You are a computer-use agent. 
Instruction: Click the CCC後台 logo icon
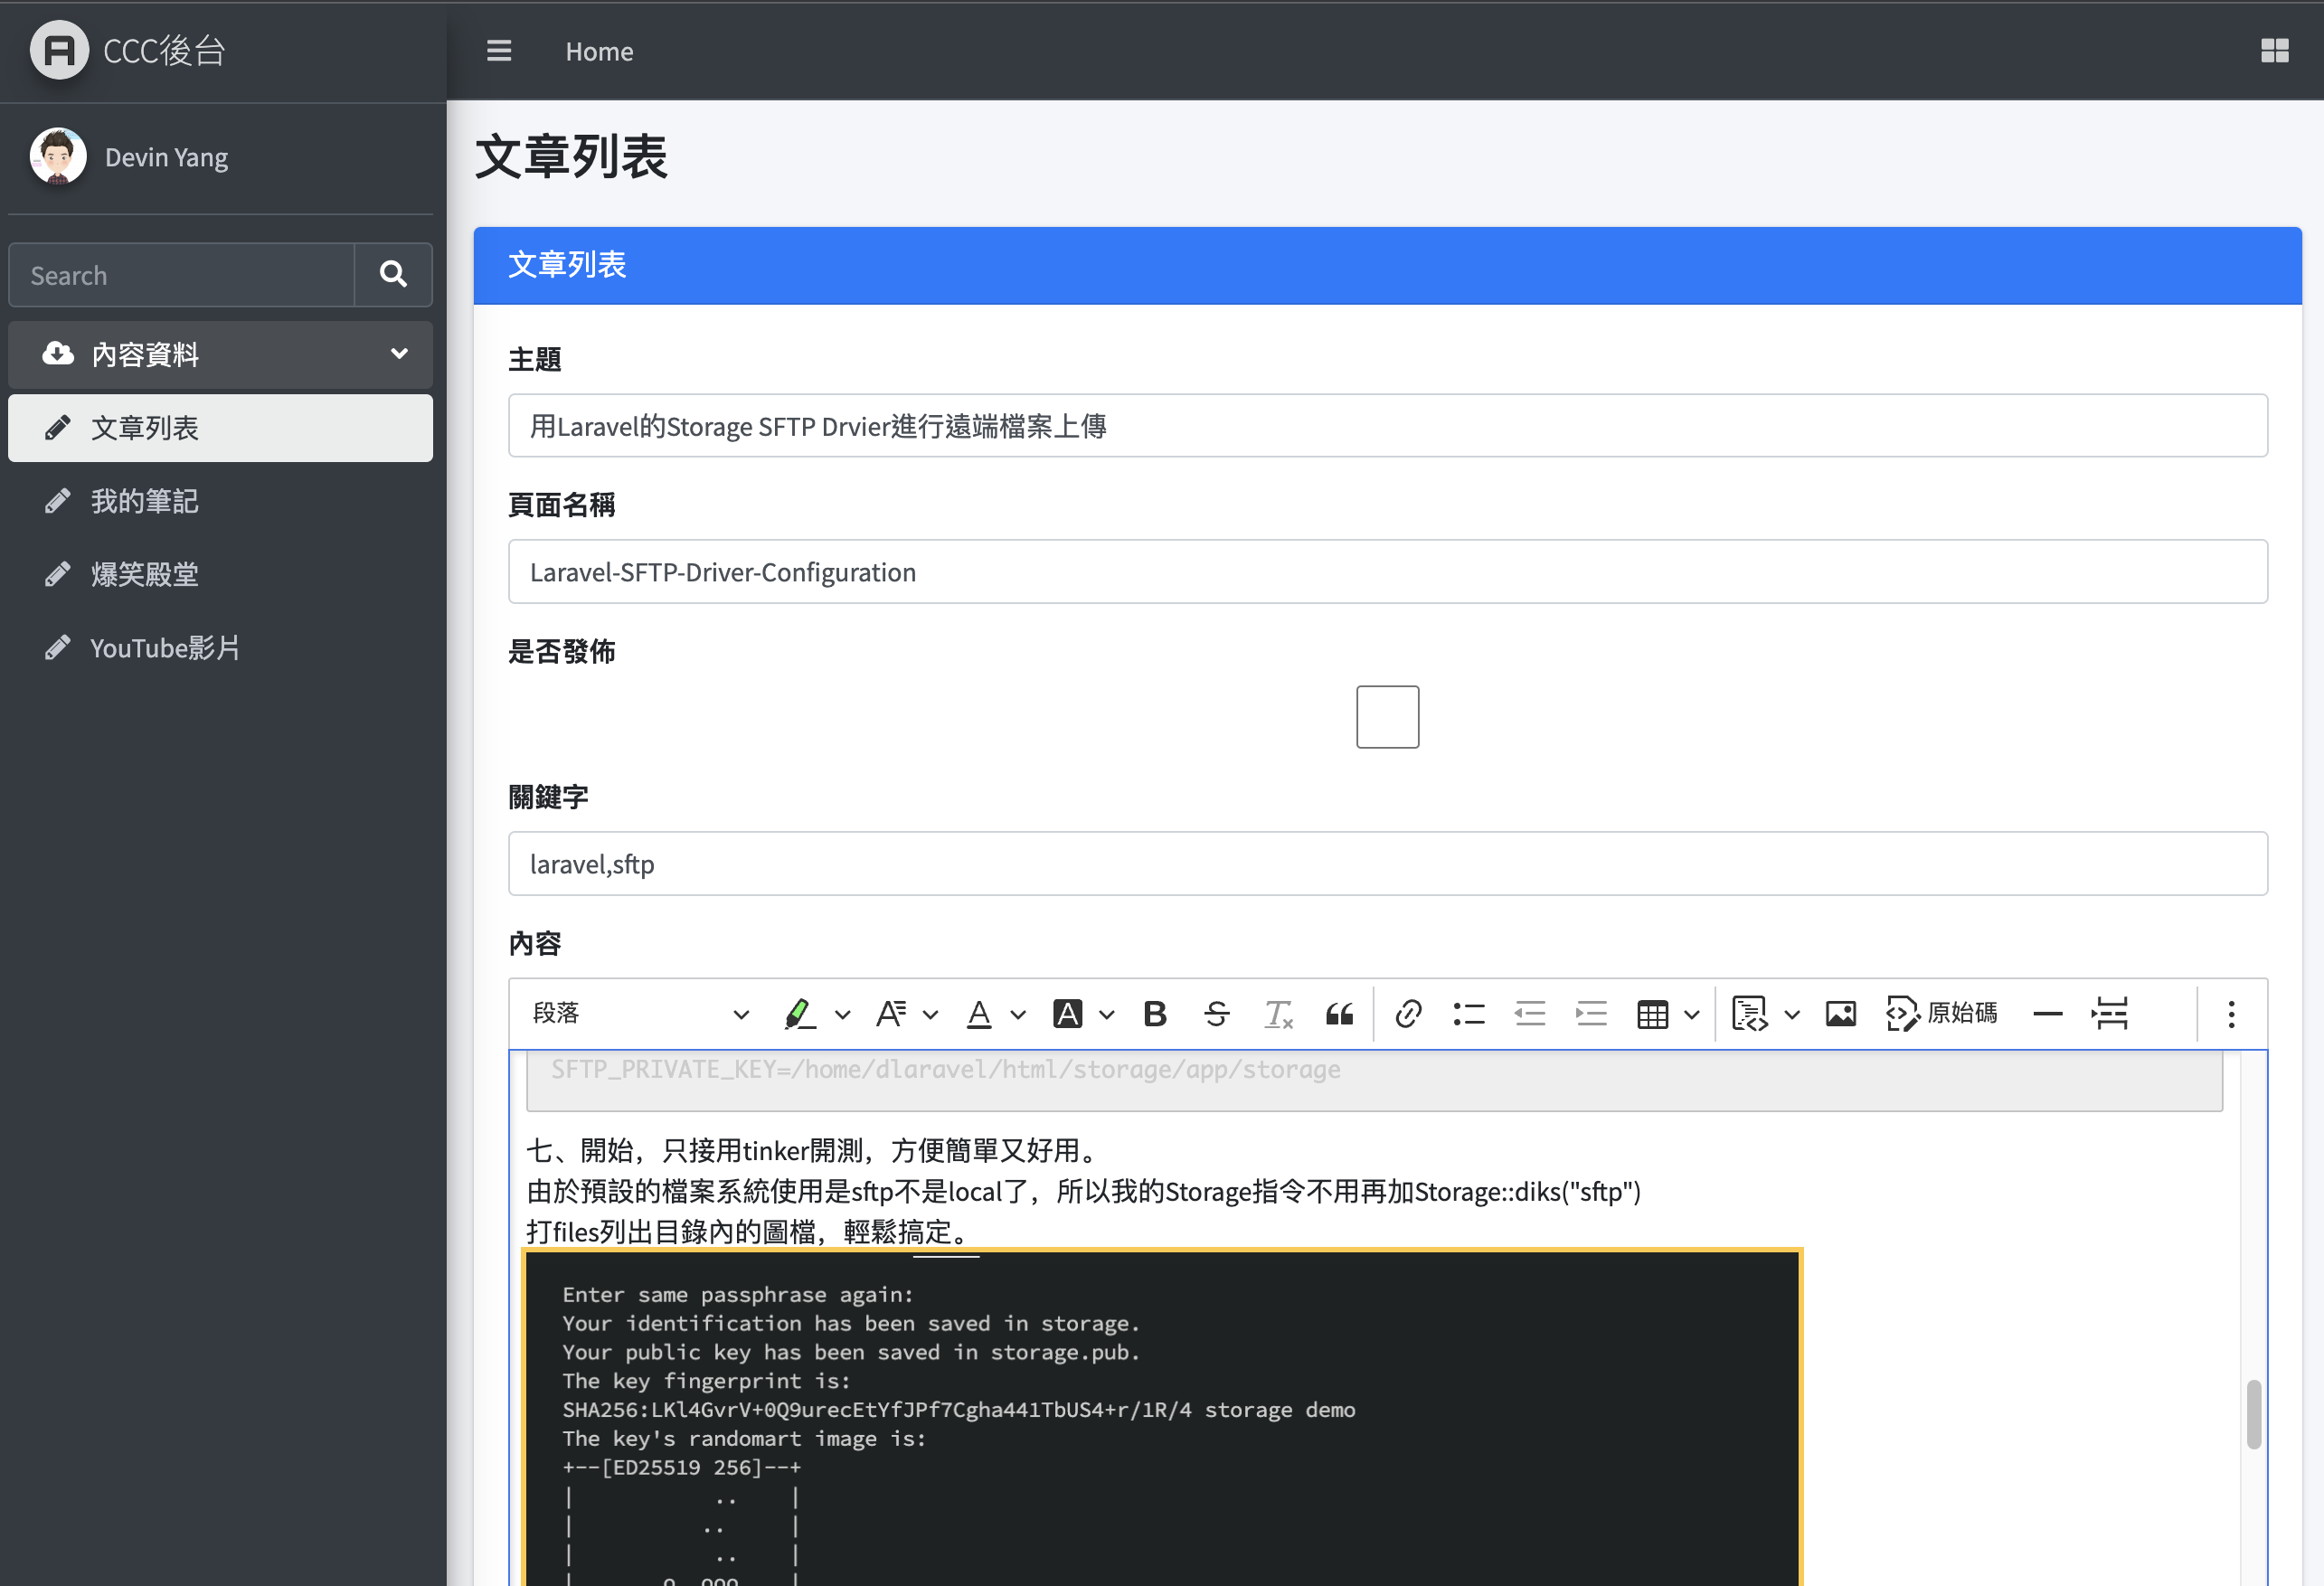coord(59,50)
